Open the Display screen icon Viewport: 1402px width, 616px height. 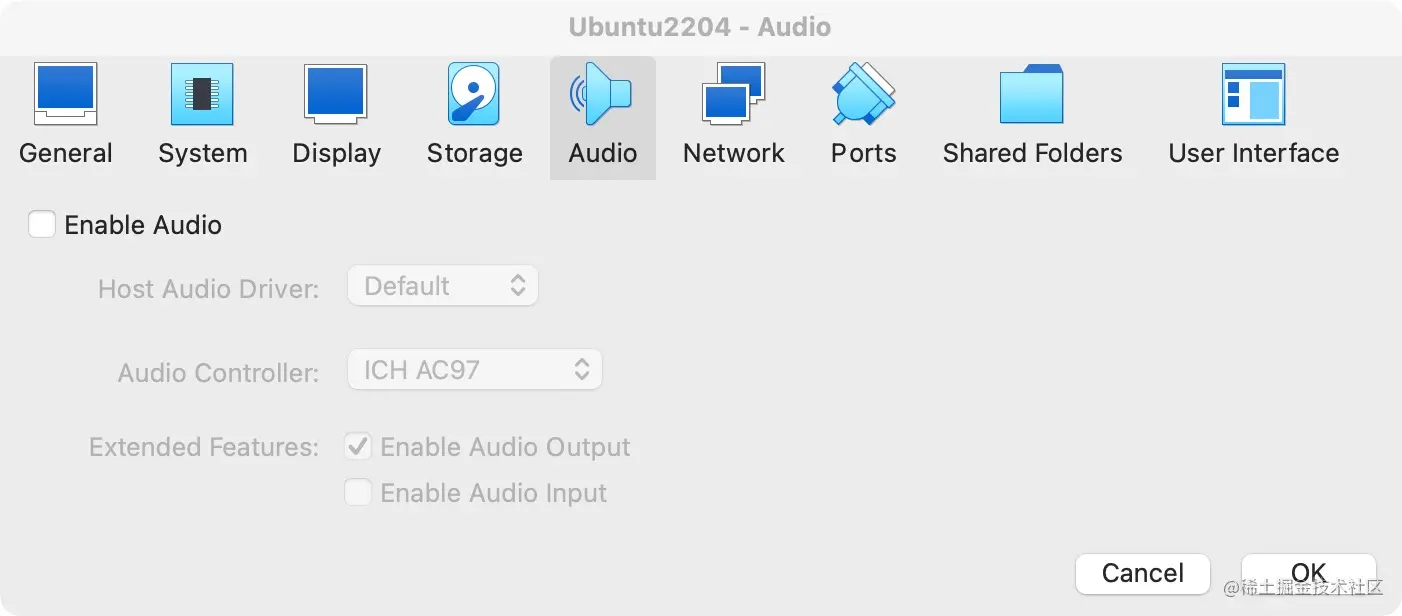(336, 94)
